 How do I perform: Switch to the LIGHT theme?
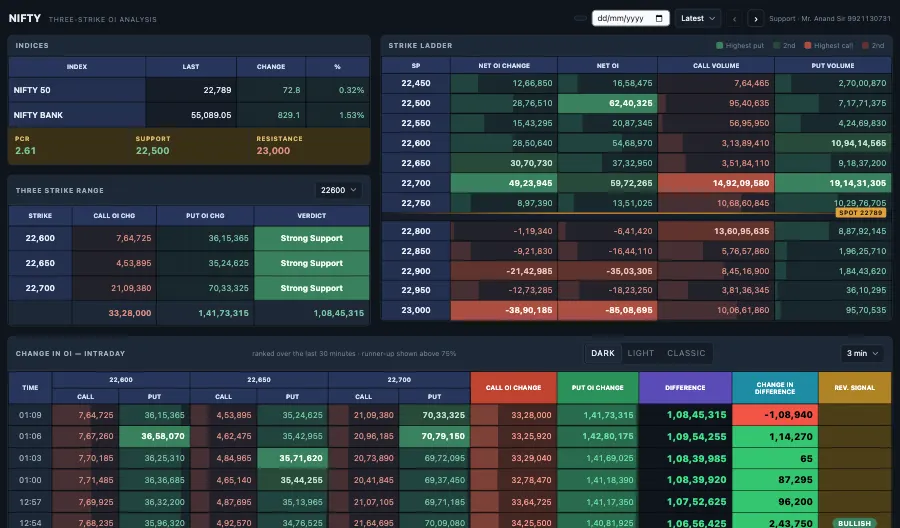pos(641,353)
